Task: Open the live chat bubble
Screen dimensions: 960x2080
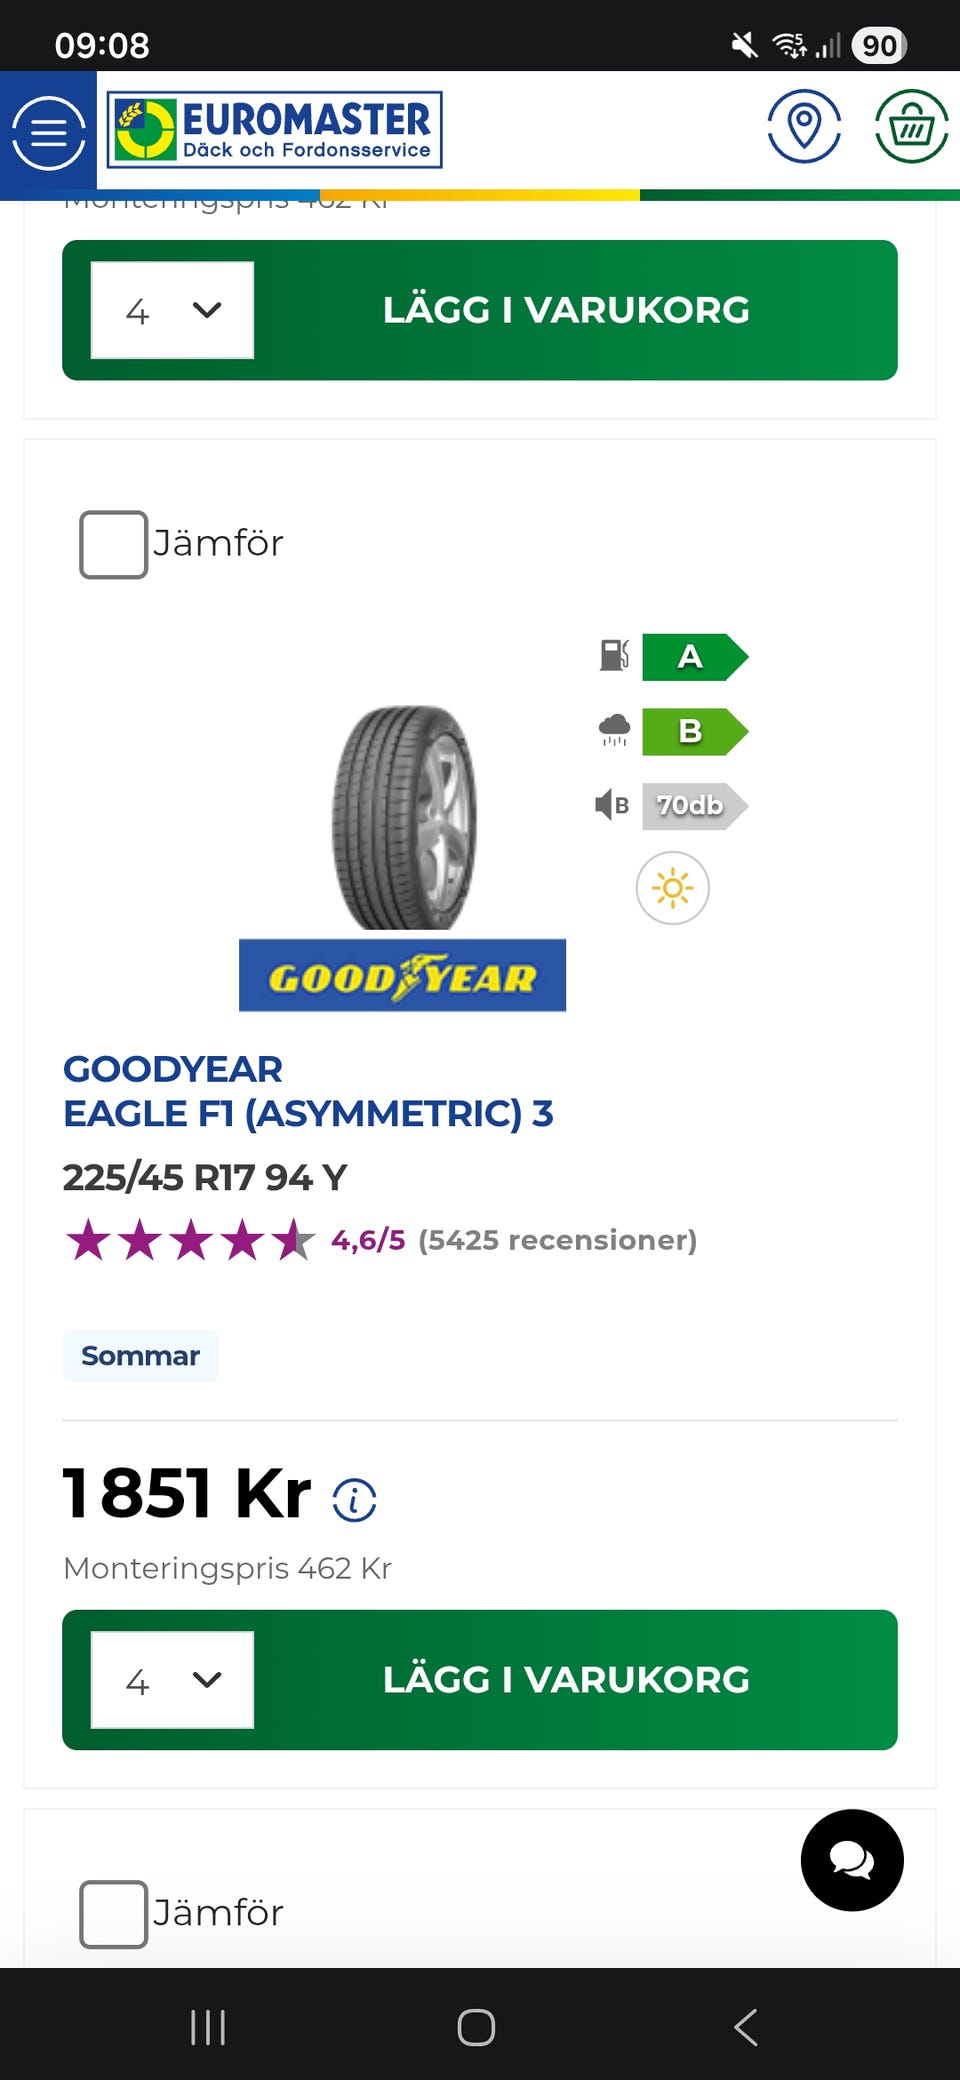Action: pos(852,1860)
